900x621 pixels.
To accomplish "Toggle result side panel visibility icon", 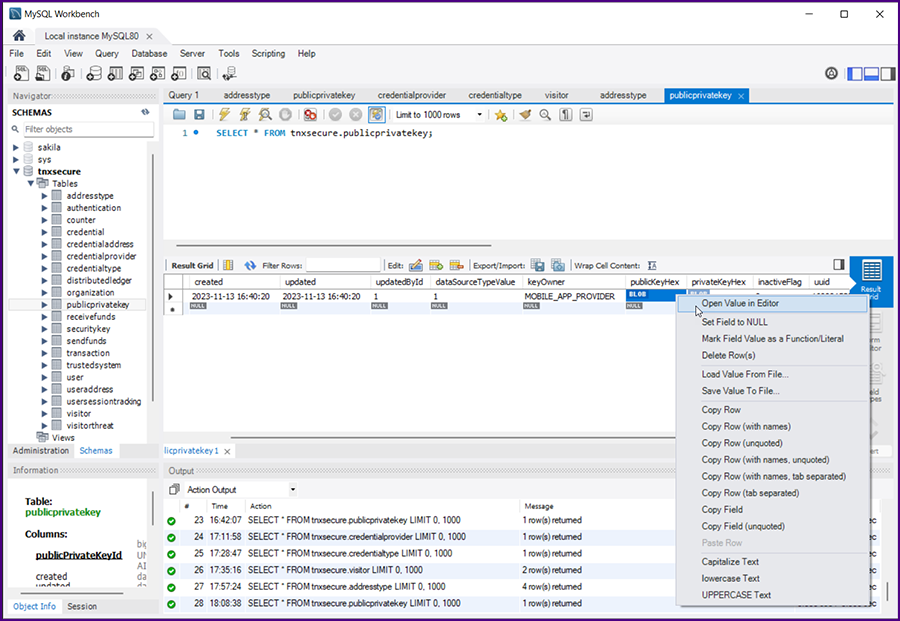I will 839,265.
